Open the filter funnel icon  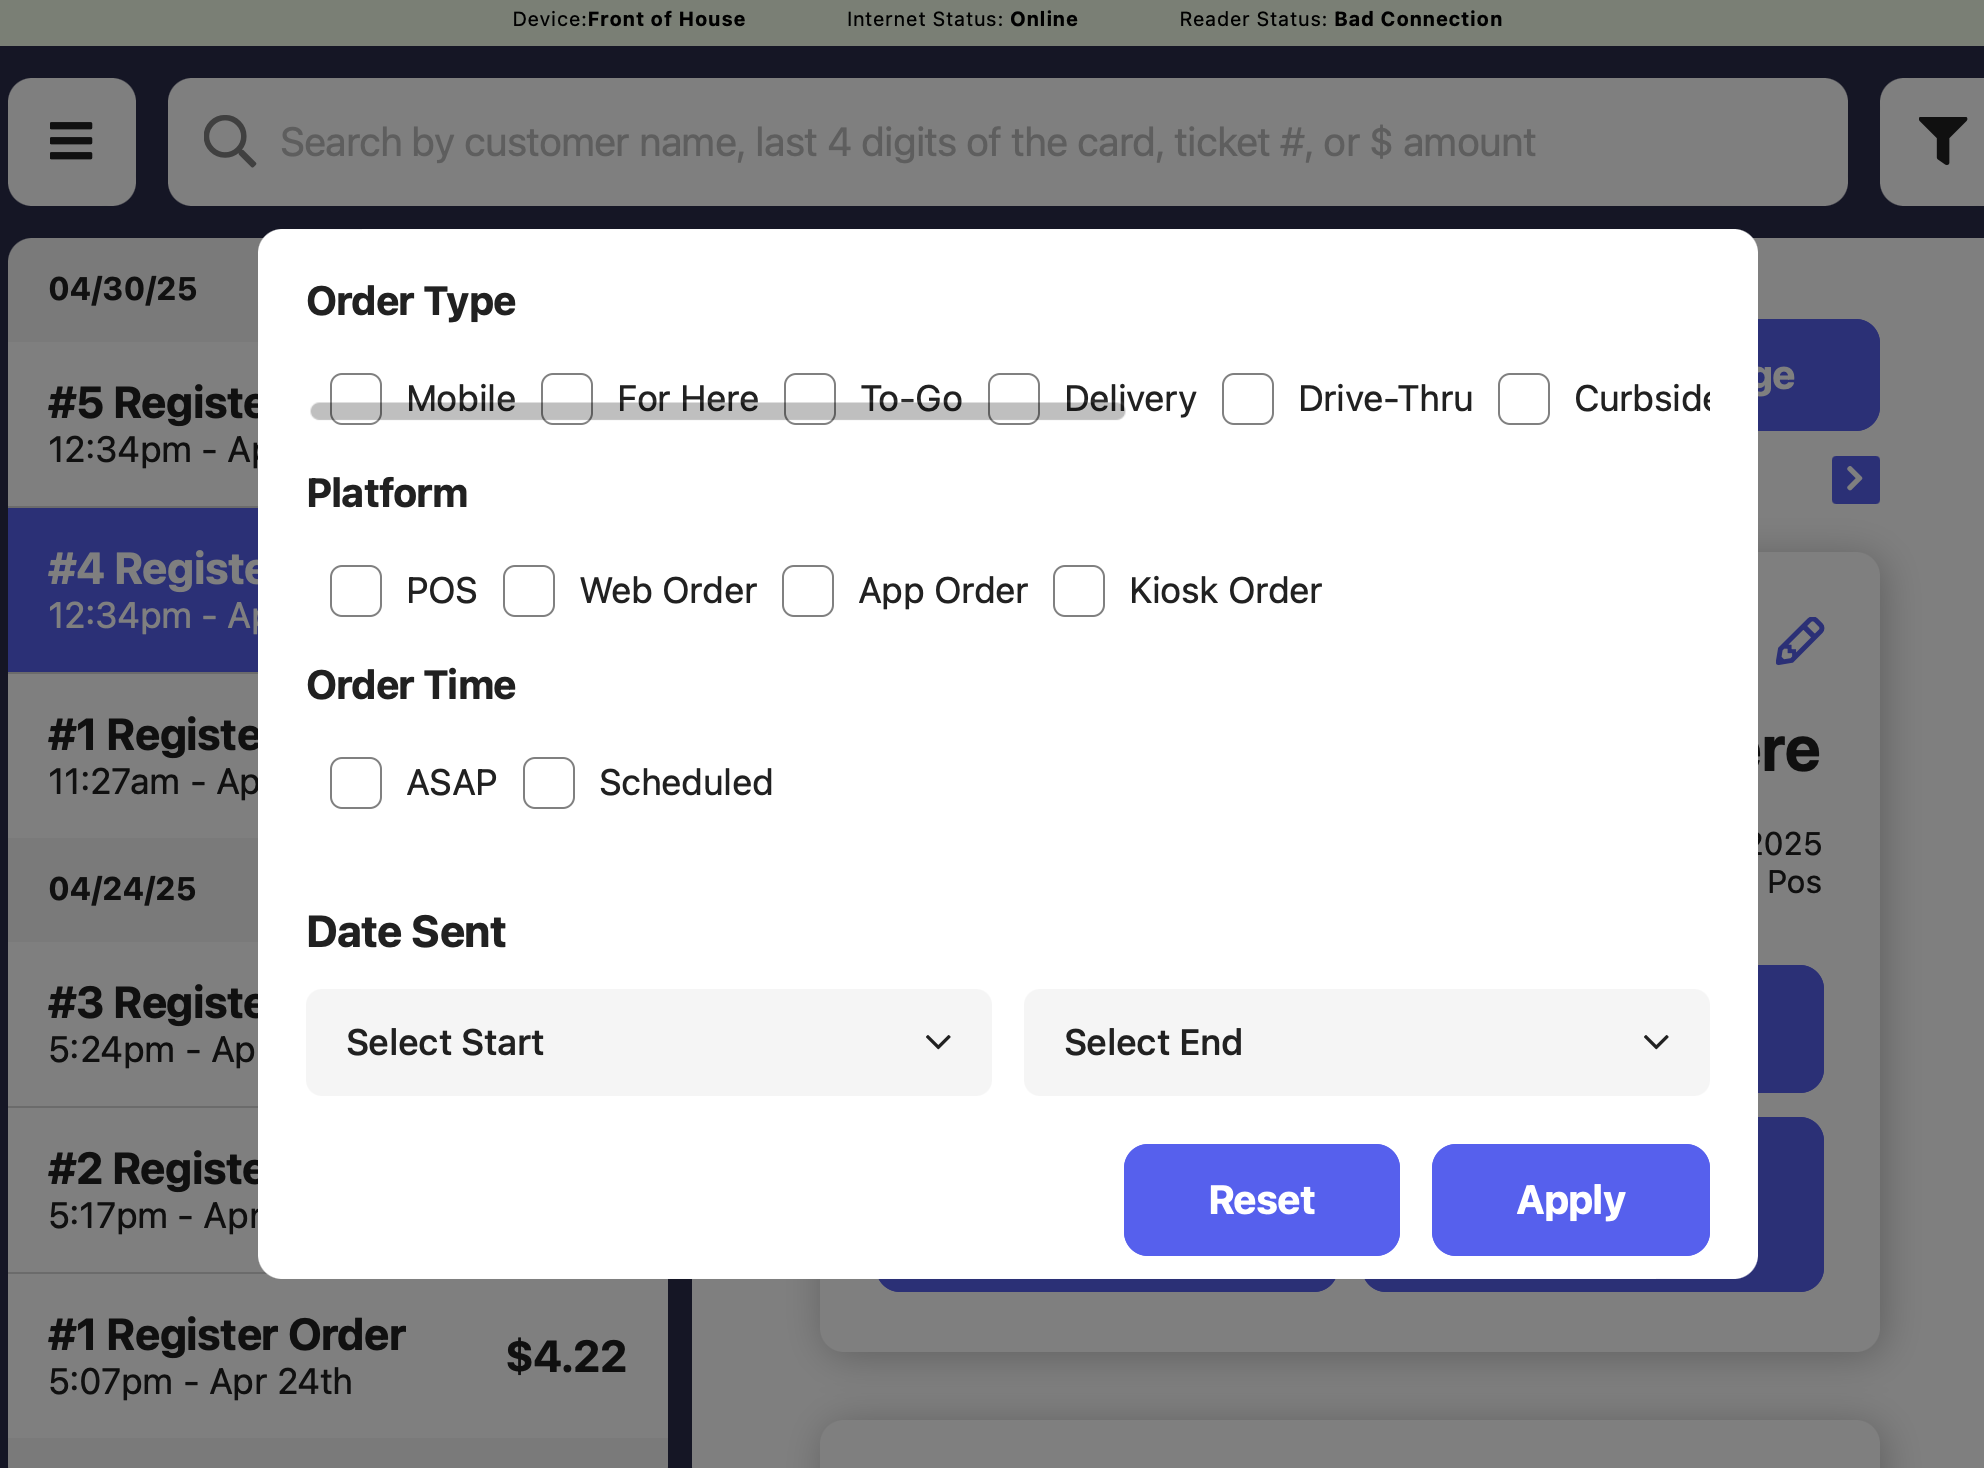(1941, 141)
